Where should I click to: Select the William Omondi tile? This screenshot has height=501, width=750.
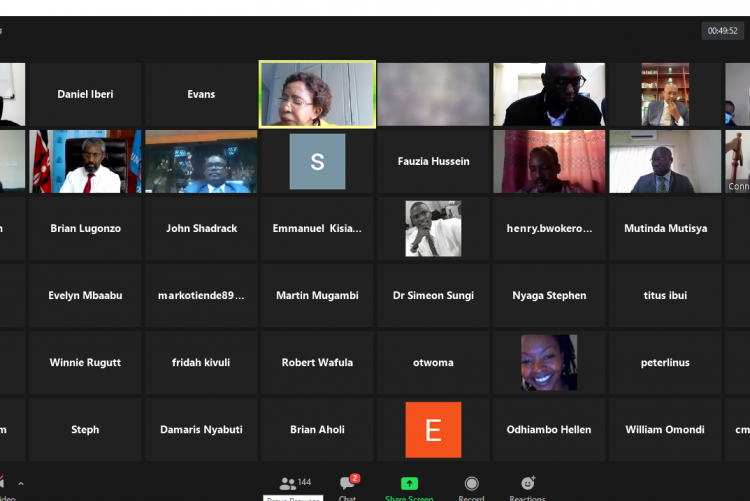coord(665,430)
